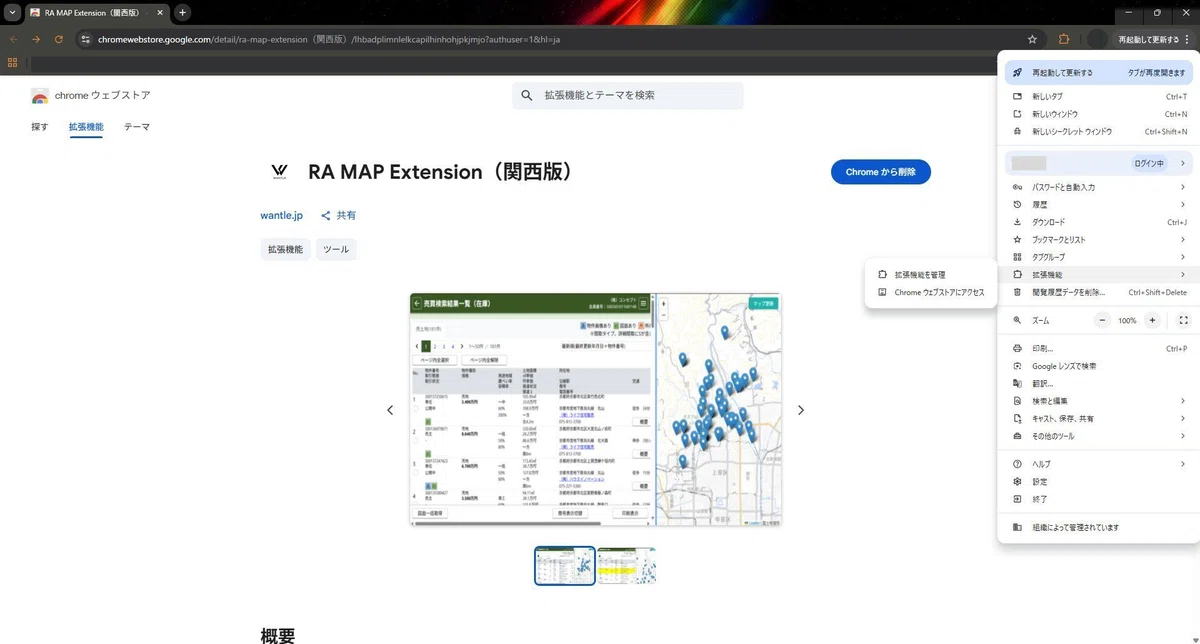Click the main extension screenshot image
The width and height of the screenshot is (1200, 644).
pyautogui.click(x=596, y=410)
